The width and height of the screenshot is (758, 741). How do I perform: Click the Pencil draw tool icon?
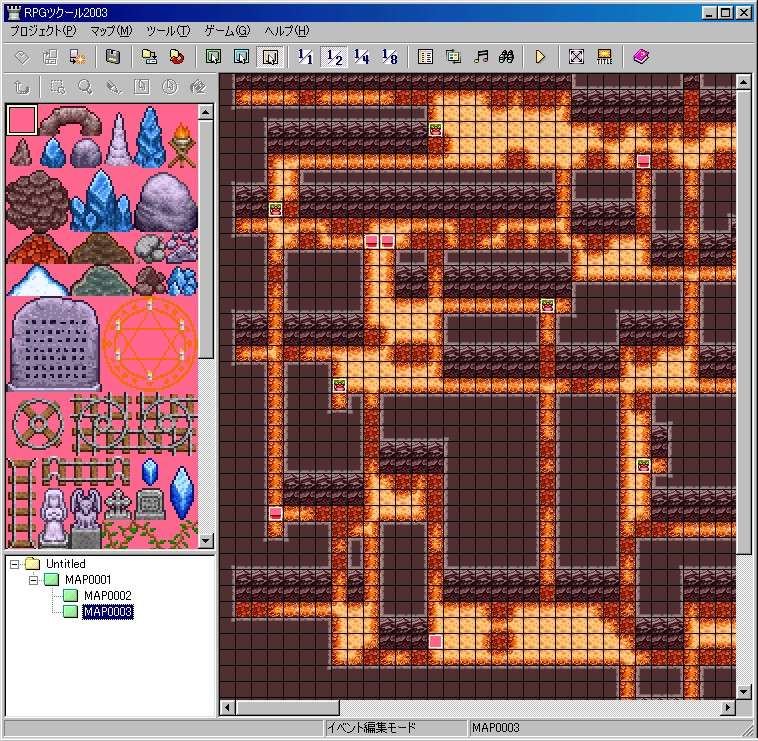(114, 87)
